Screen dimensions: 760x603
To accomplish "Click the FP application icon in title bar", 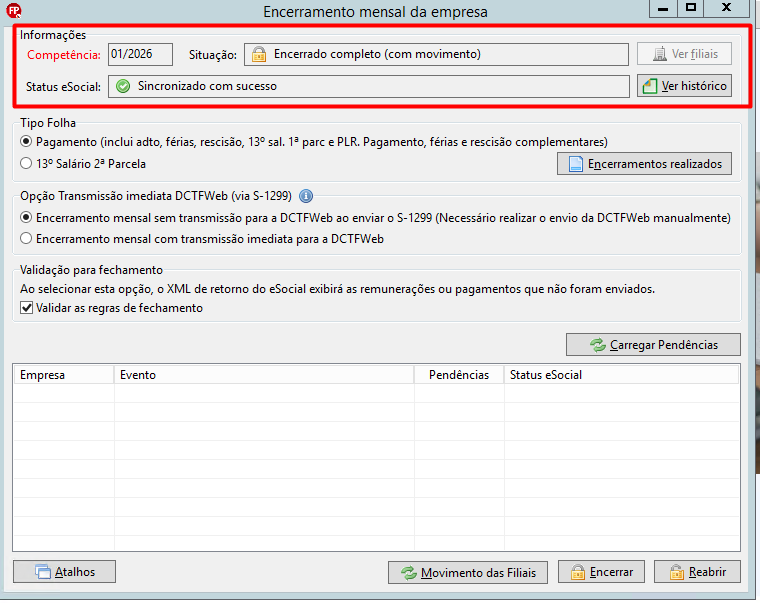I will pos(14,10).
